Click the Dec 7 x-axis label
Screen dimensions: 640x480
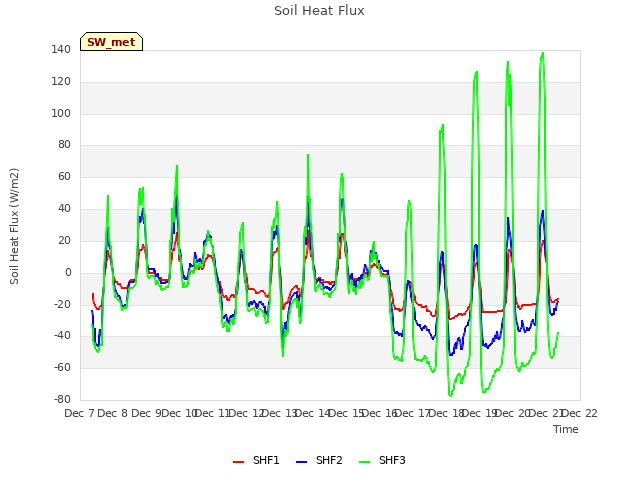[x=80, y=413]
